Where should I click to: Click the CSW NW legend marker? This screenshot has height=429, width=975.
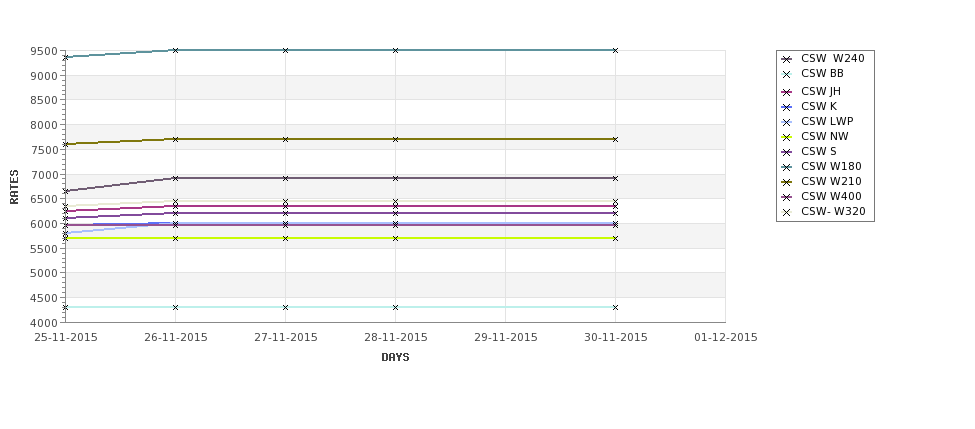787,137
